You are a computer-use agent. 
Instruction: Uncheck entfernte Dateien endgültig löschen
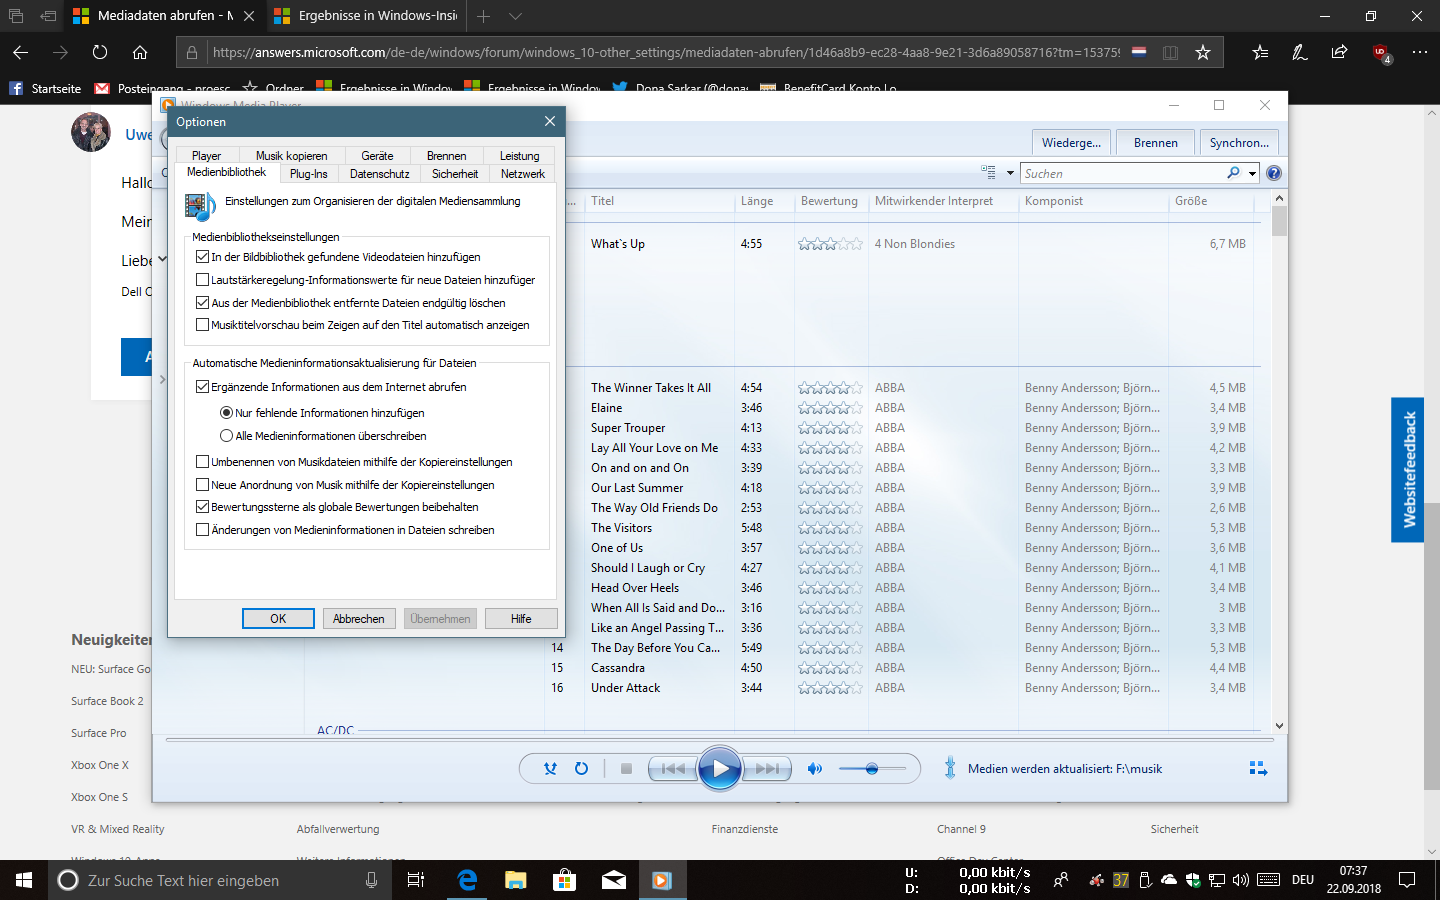tap(203, 303)
